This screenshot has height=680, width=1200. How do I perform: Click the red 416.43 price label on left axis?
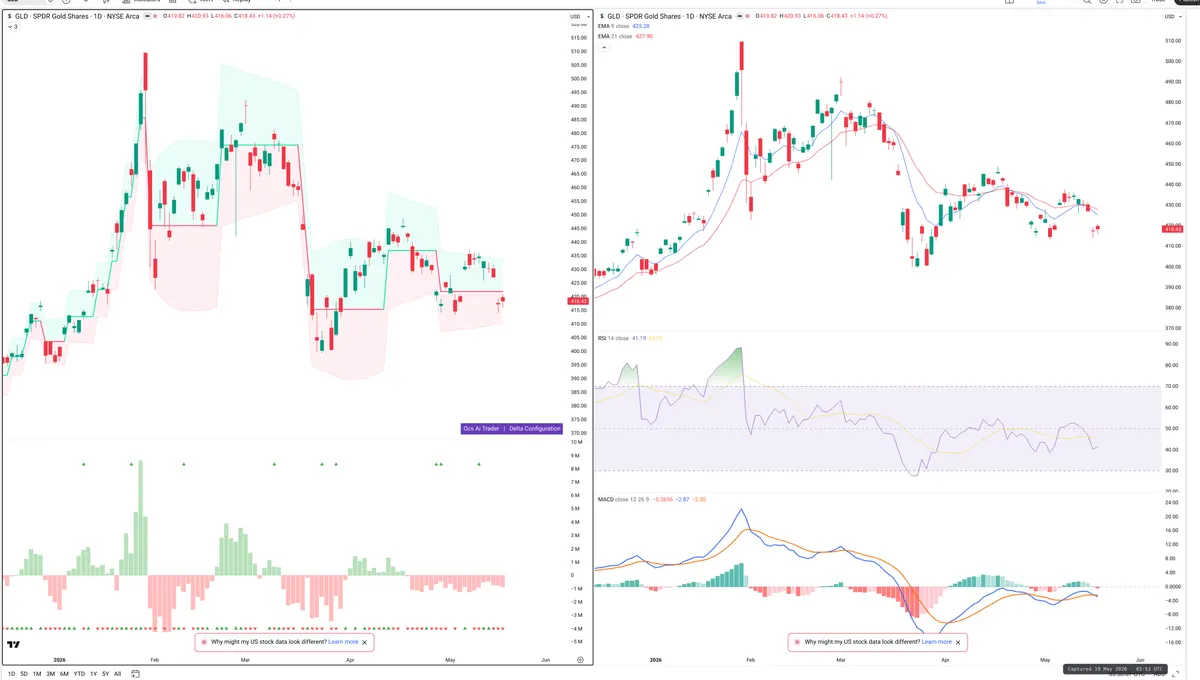[x=580, y=299]
